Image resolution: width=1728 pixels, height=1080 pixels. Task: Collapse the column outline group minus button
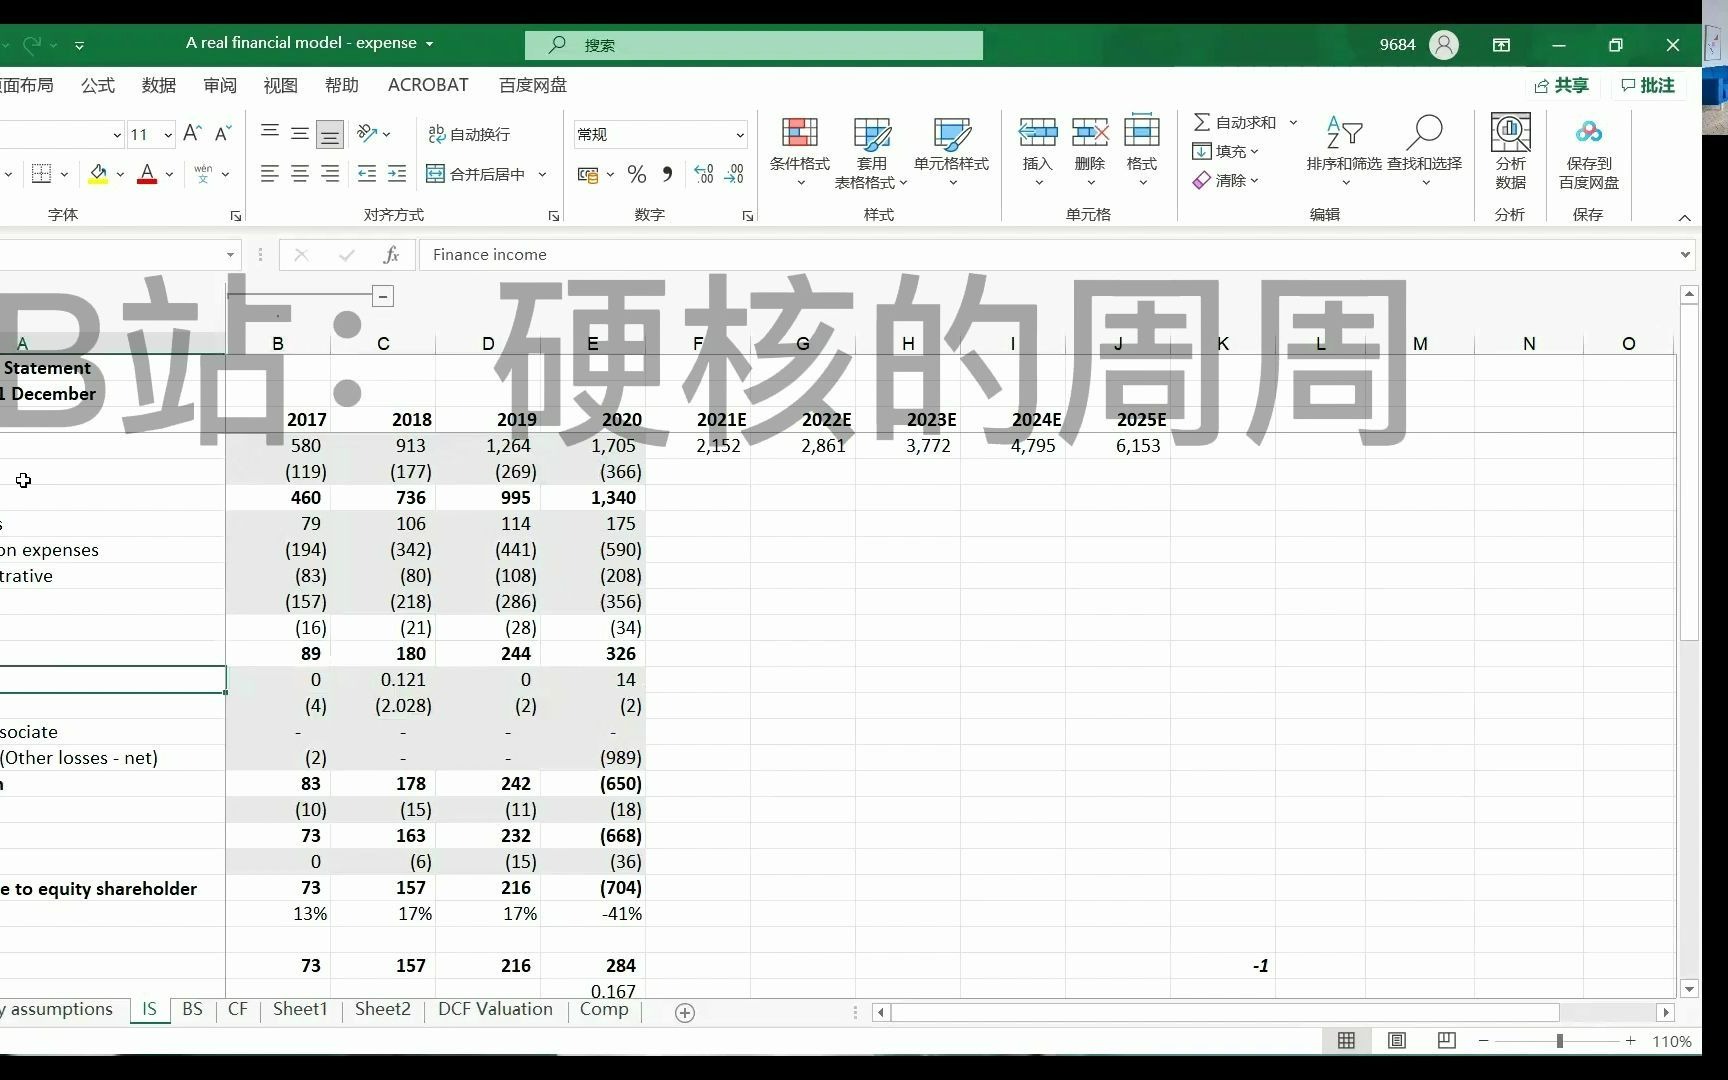382,296
